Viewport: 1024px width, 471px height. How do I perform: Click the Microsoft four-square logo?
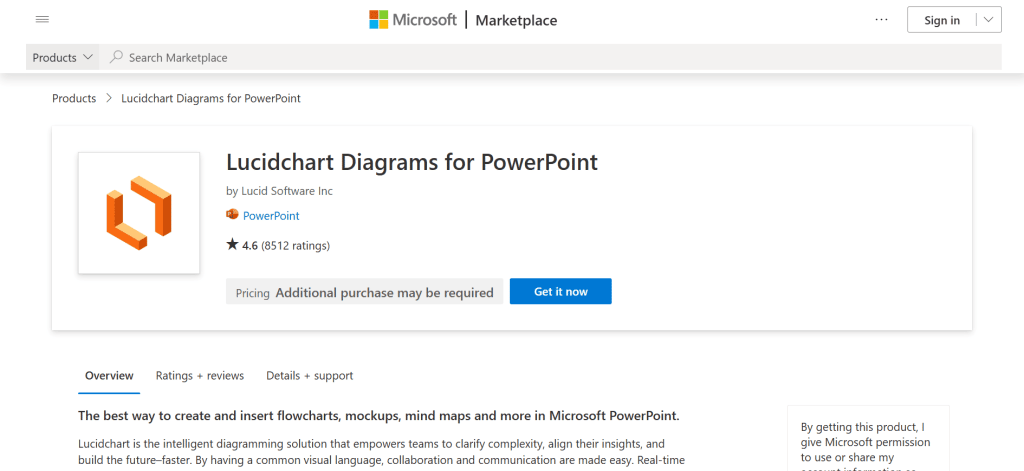point(379,20)
